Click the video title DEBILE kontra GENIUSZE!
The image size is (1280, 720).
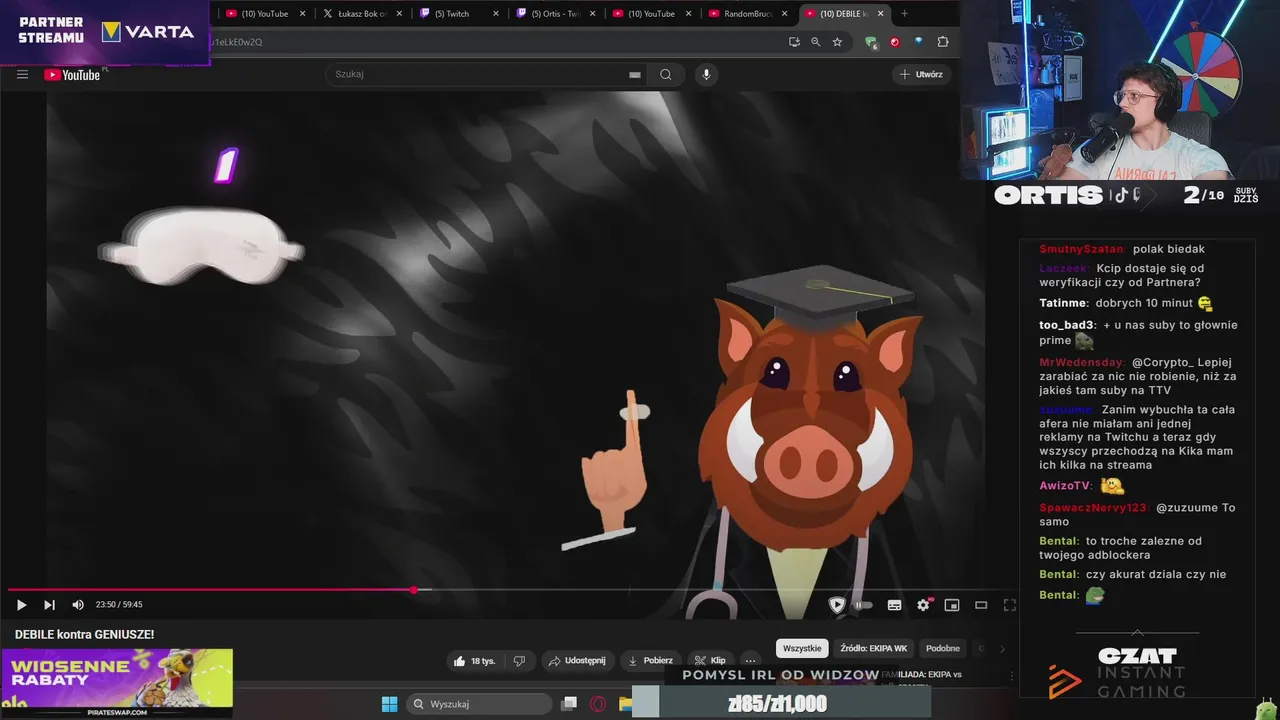pos(84,634)
